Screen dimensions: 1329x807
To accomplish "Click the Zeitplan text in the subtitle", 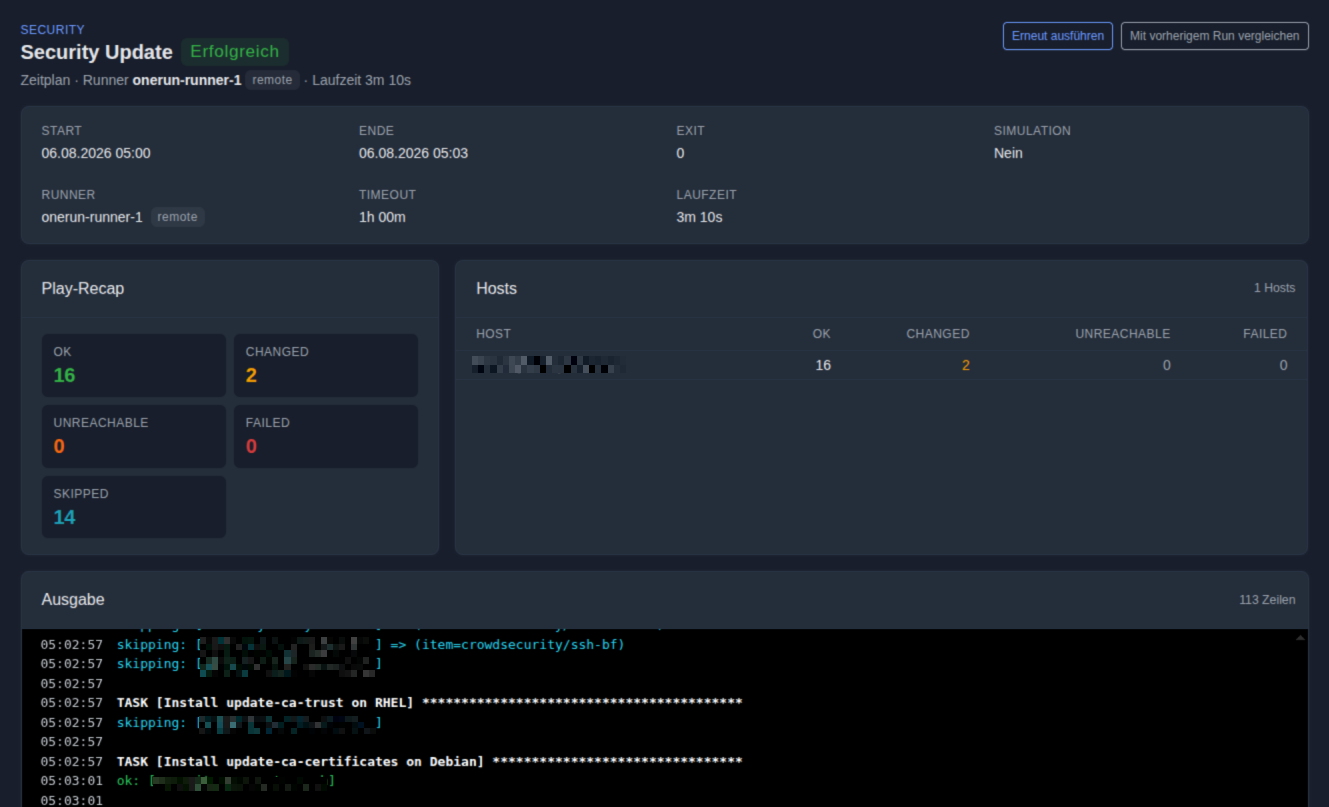I will pyautogui.click(x=45, y=80).
